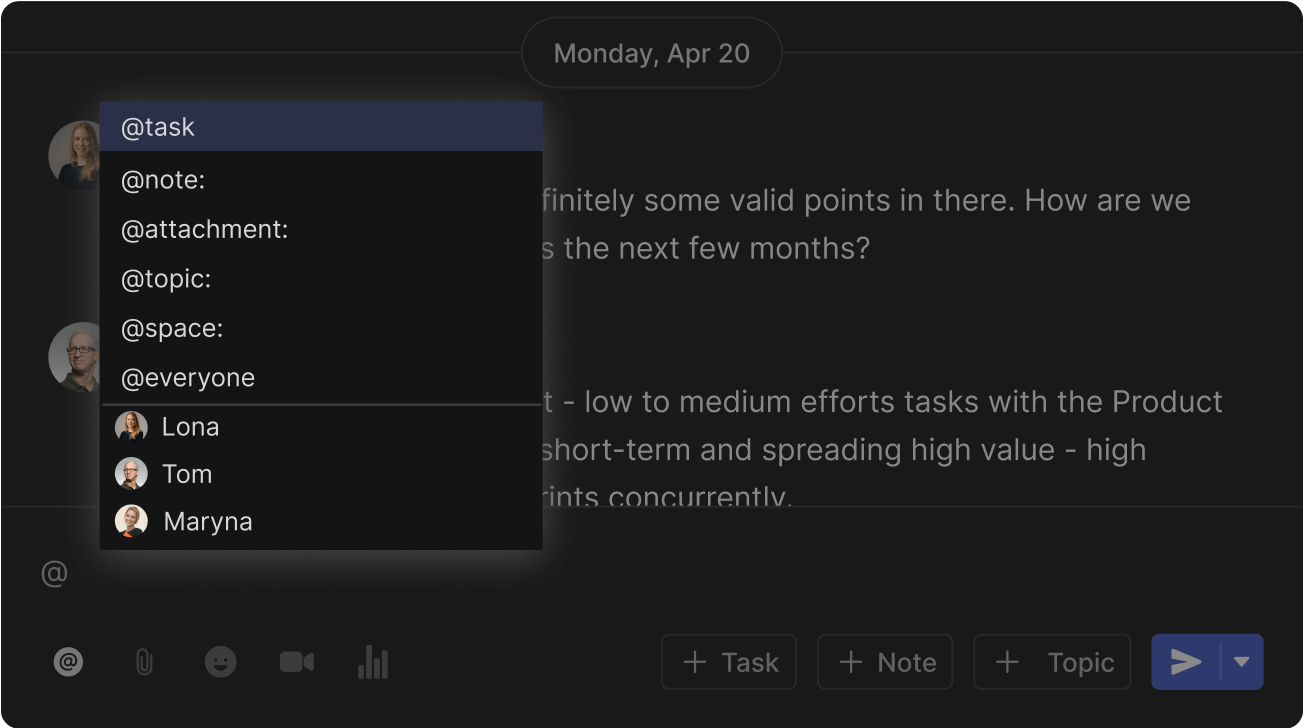Click the paperclip attachment icon
Viewport: 1304px width, 728px height.
[x=144, y=662]
